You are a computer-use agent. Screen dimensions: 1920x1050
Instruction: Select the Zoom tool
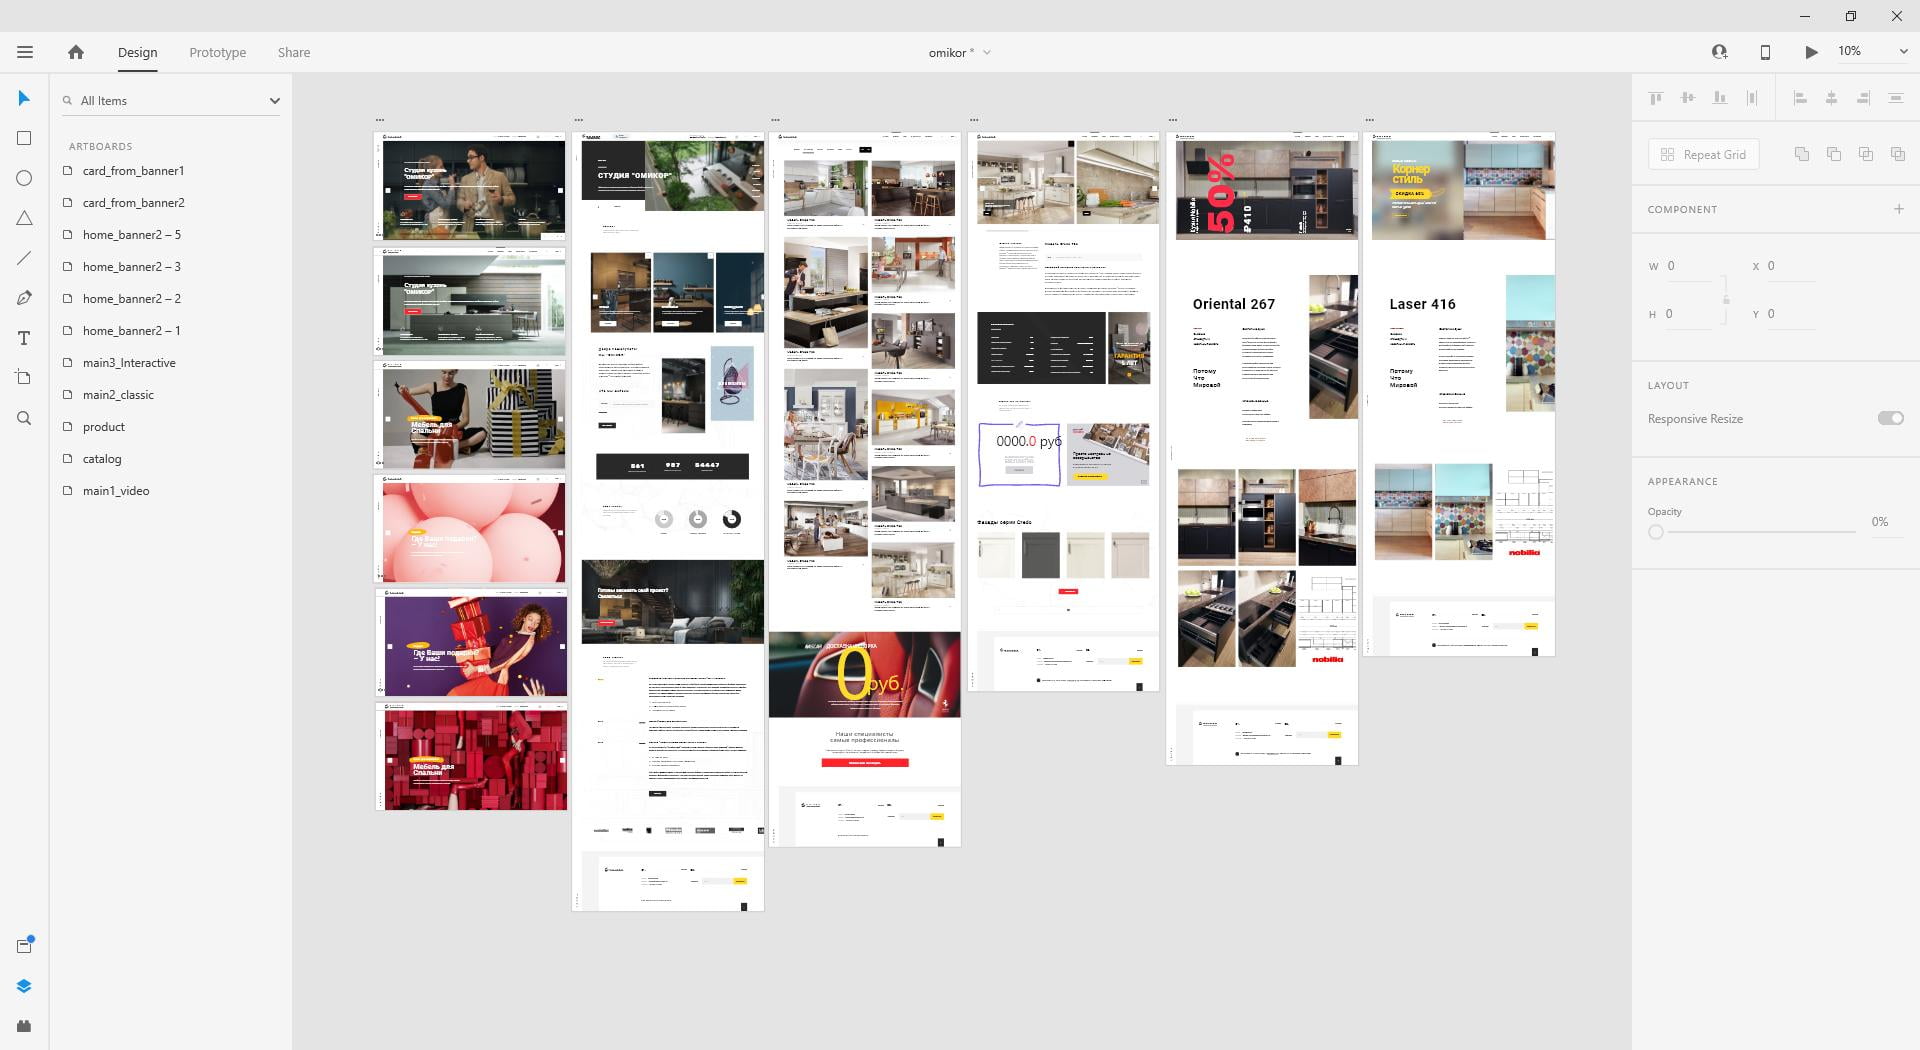tap(24, 418)
